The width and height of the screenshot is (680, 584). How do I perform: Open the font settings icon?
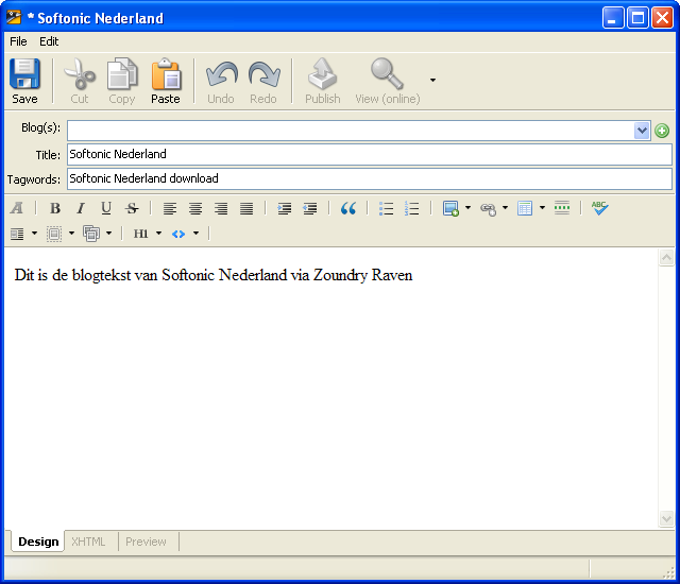pos(17,209)
